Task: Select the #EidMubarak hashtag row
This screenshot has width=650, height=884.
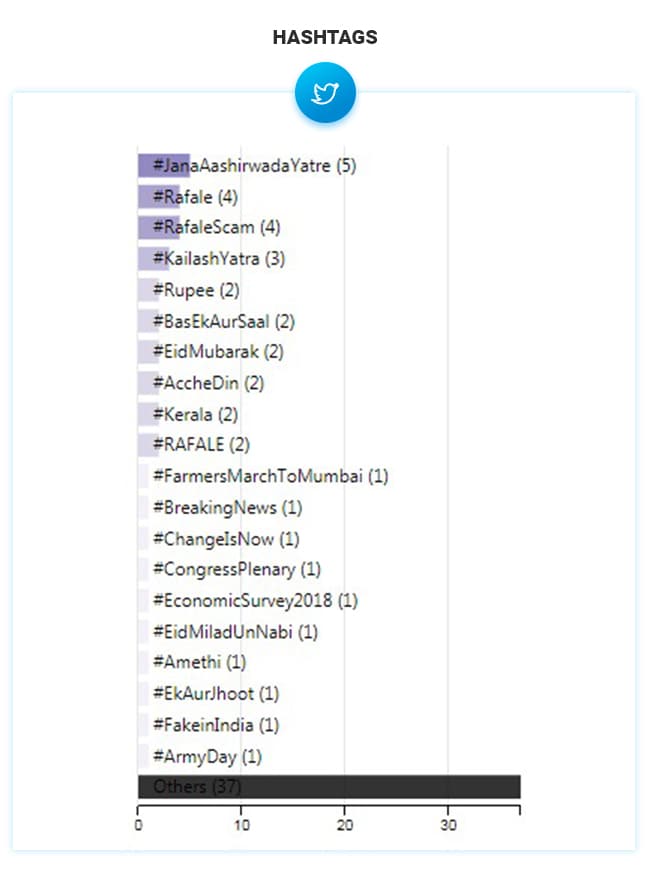Action: (x=218, y=352)
